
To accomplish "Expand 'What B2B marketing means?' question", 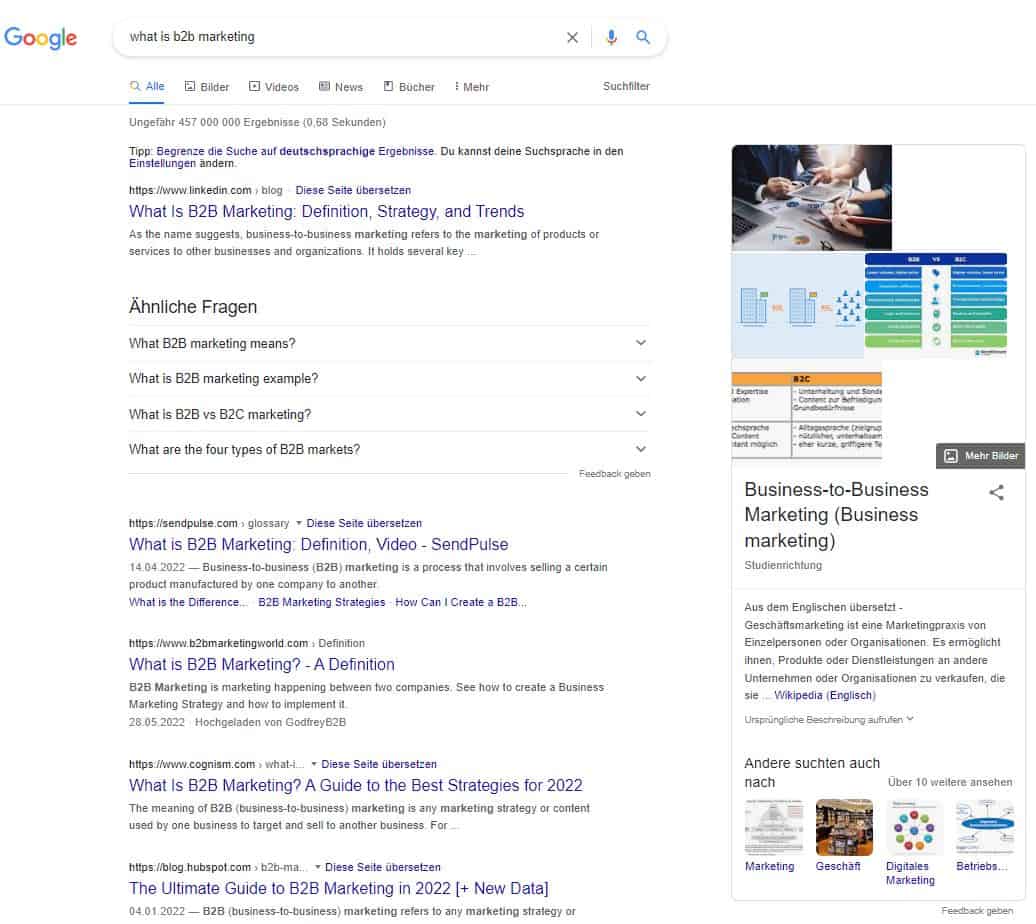I will (389, 343).
